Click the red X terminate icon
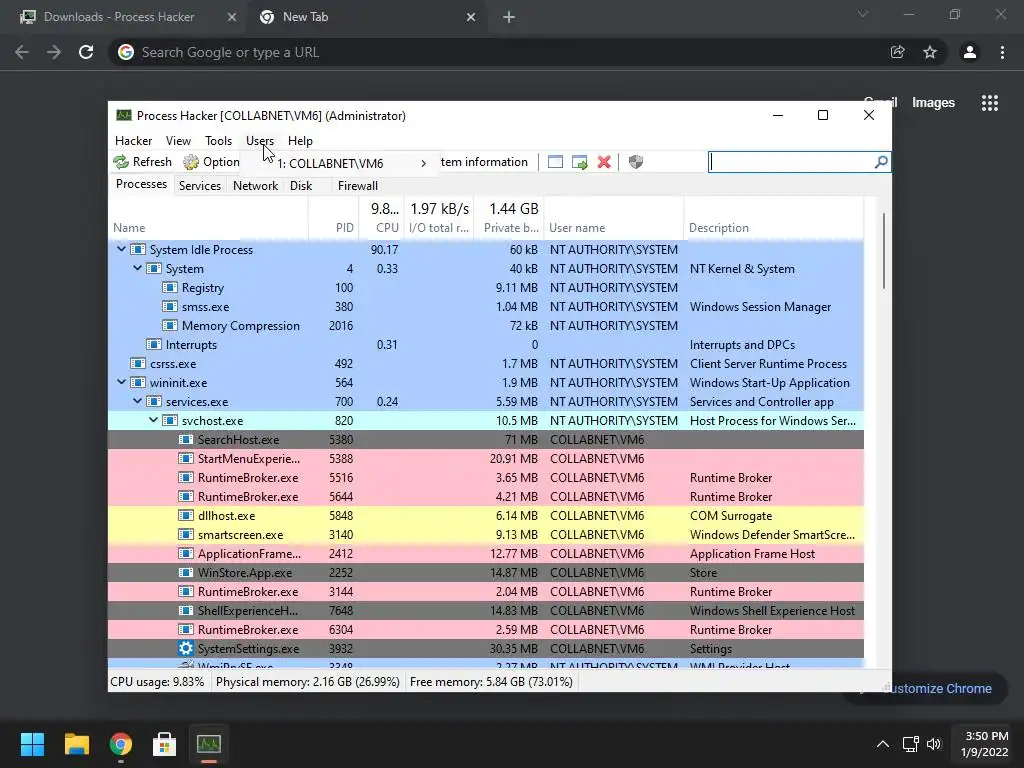 [x=604, y=162]
